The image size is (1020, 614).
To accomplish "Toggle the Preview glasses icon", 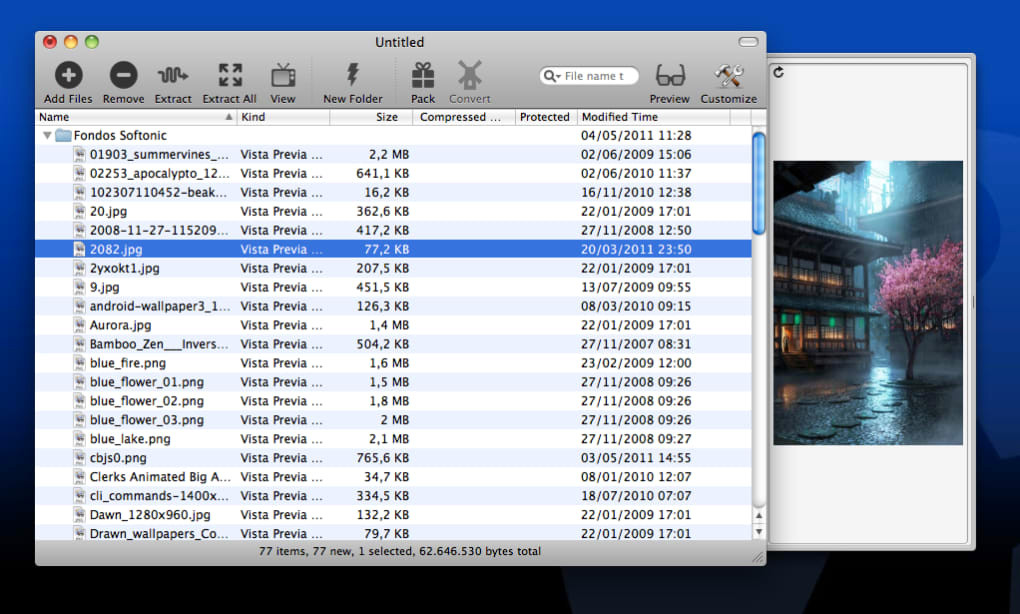I will click(x=670, y=76).
